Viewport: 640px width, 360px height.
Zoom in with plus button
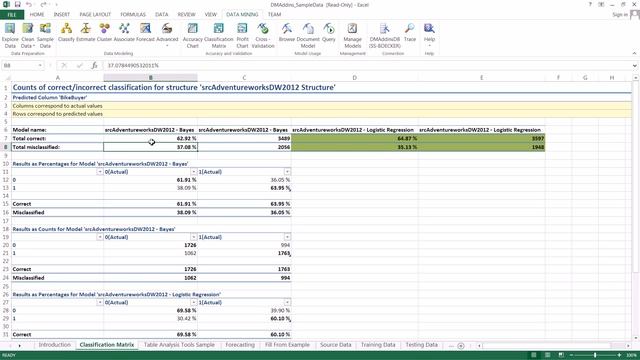click(x=619, y=355)
